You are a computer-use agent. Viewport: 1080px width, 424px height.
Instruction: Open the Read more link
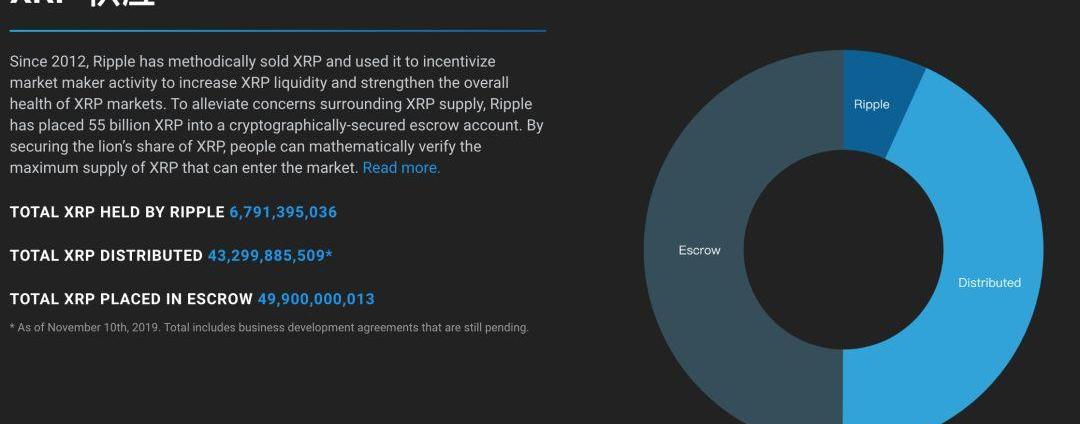pyautogui.click(x=401, y=168)
